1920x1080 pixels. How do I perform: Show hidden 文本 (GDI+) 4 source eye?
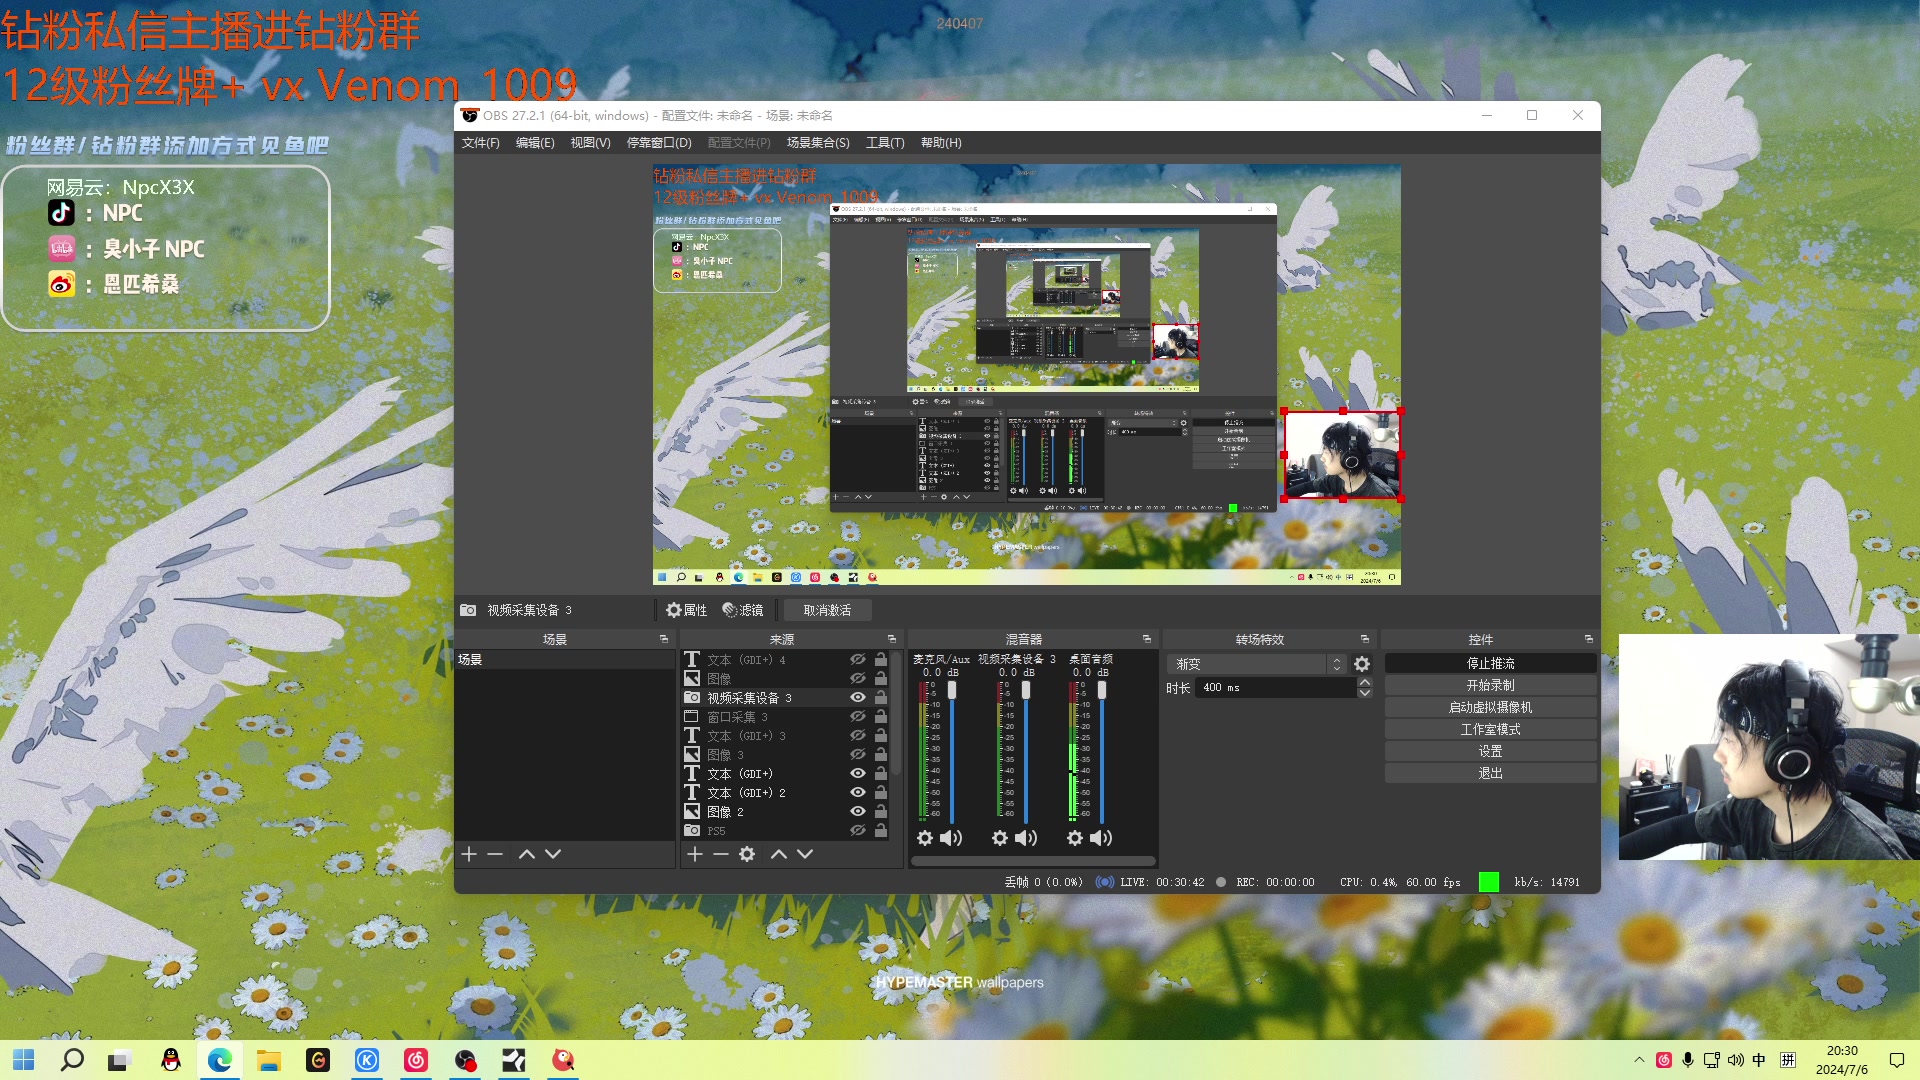pos(857,660)
